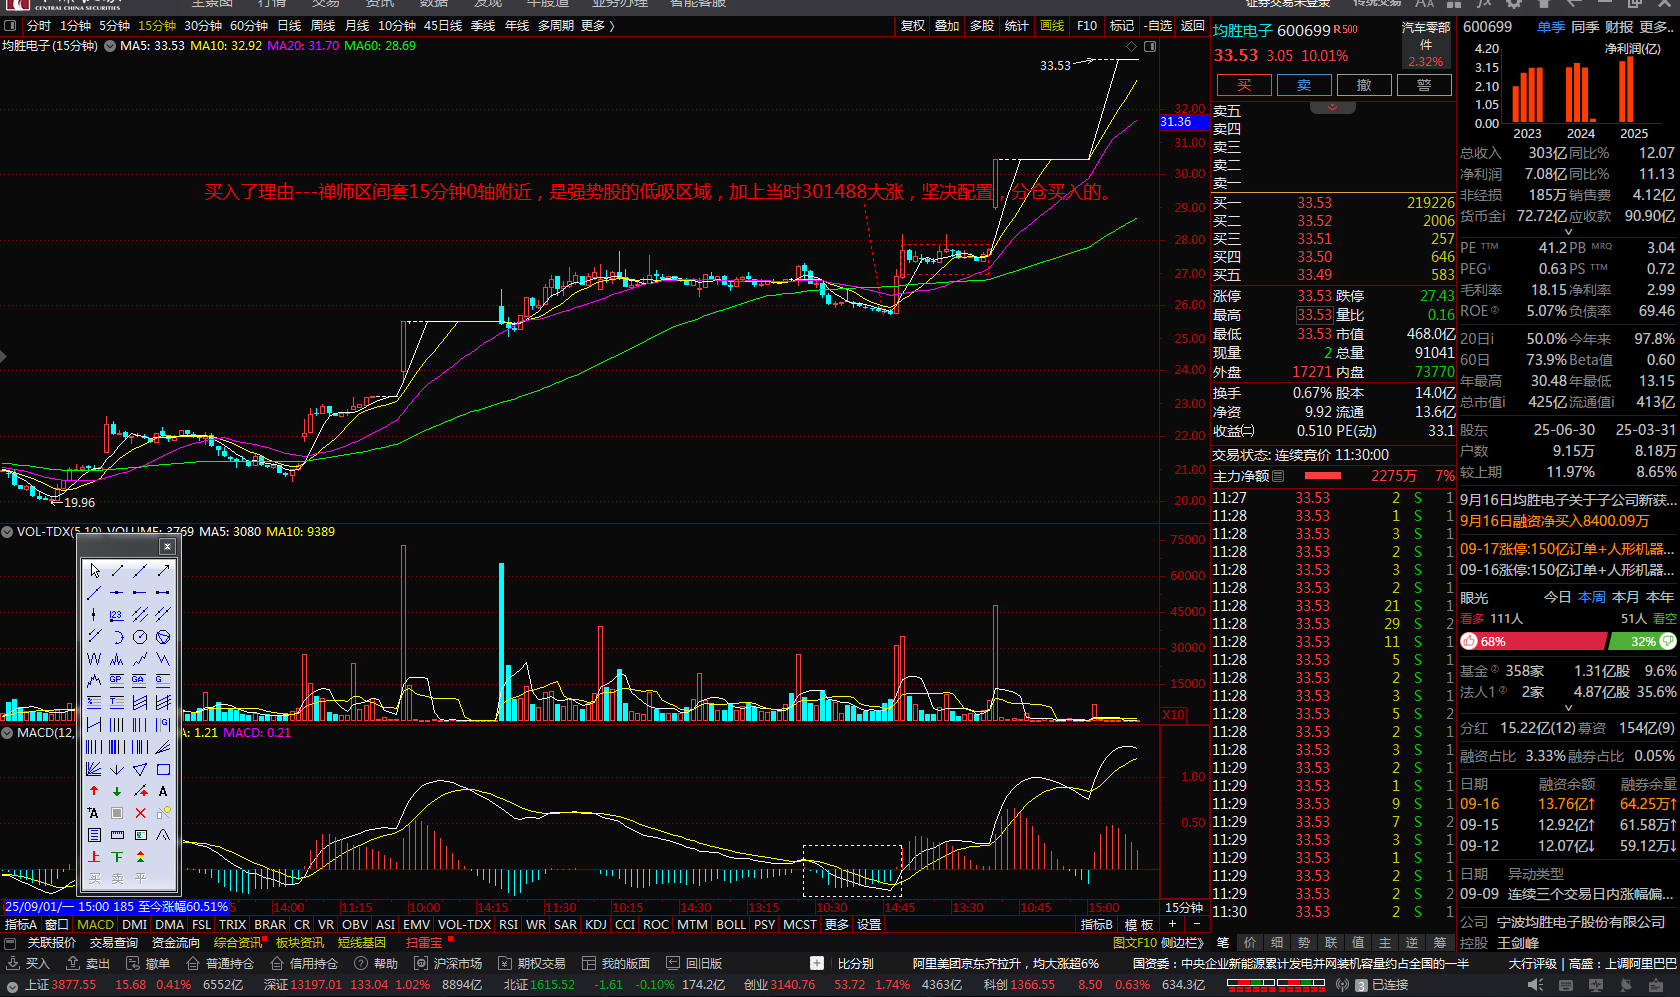The height and width of the screenshot is (997, 1680).
Task: Select the GP golden ratio line tool
Action: (117, 680)
